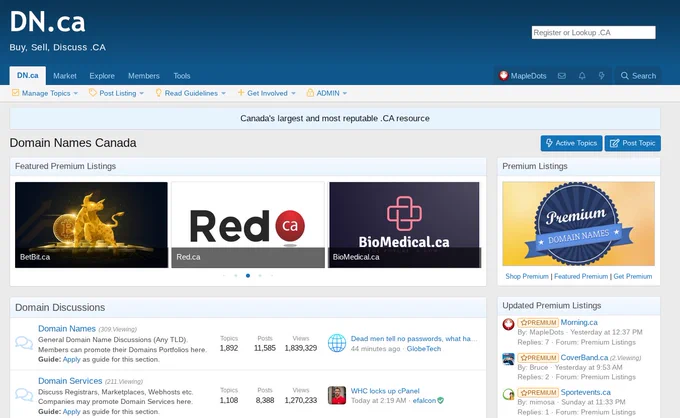Open Domain Discussions category heading

point(60,307)
